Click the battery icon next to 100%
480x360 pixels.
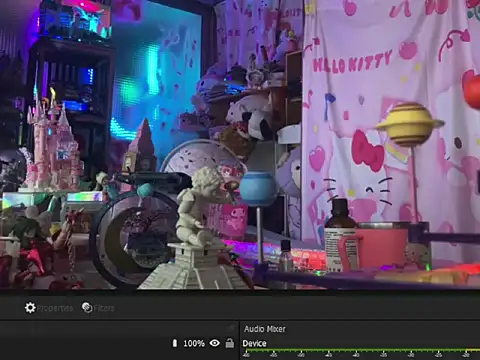coord(175,343)
